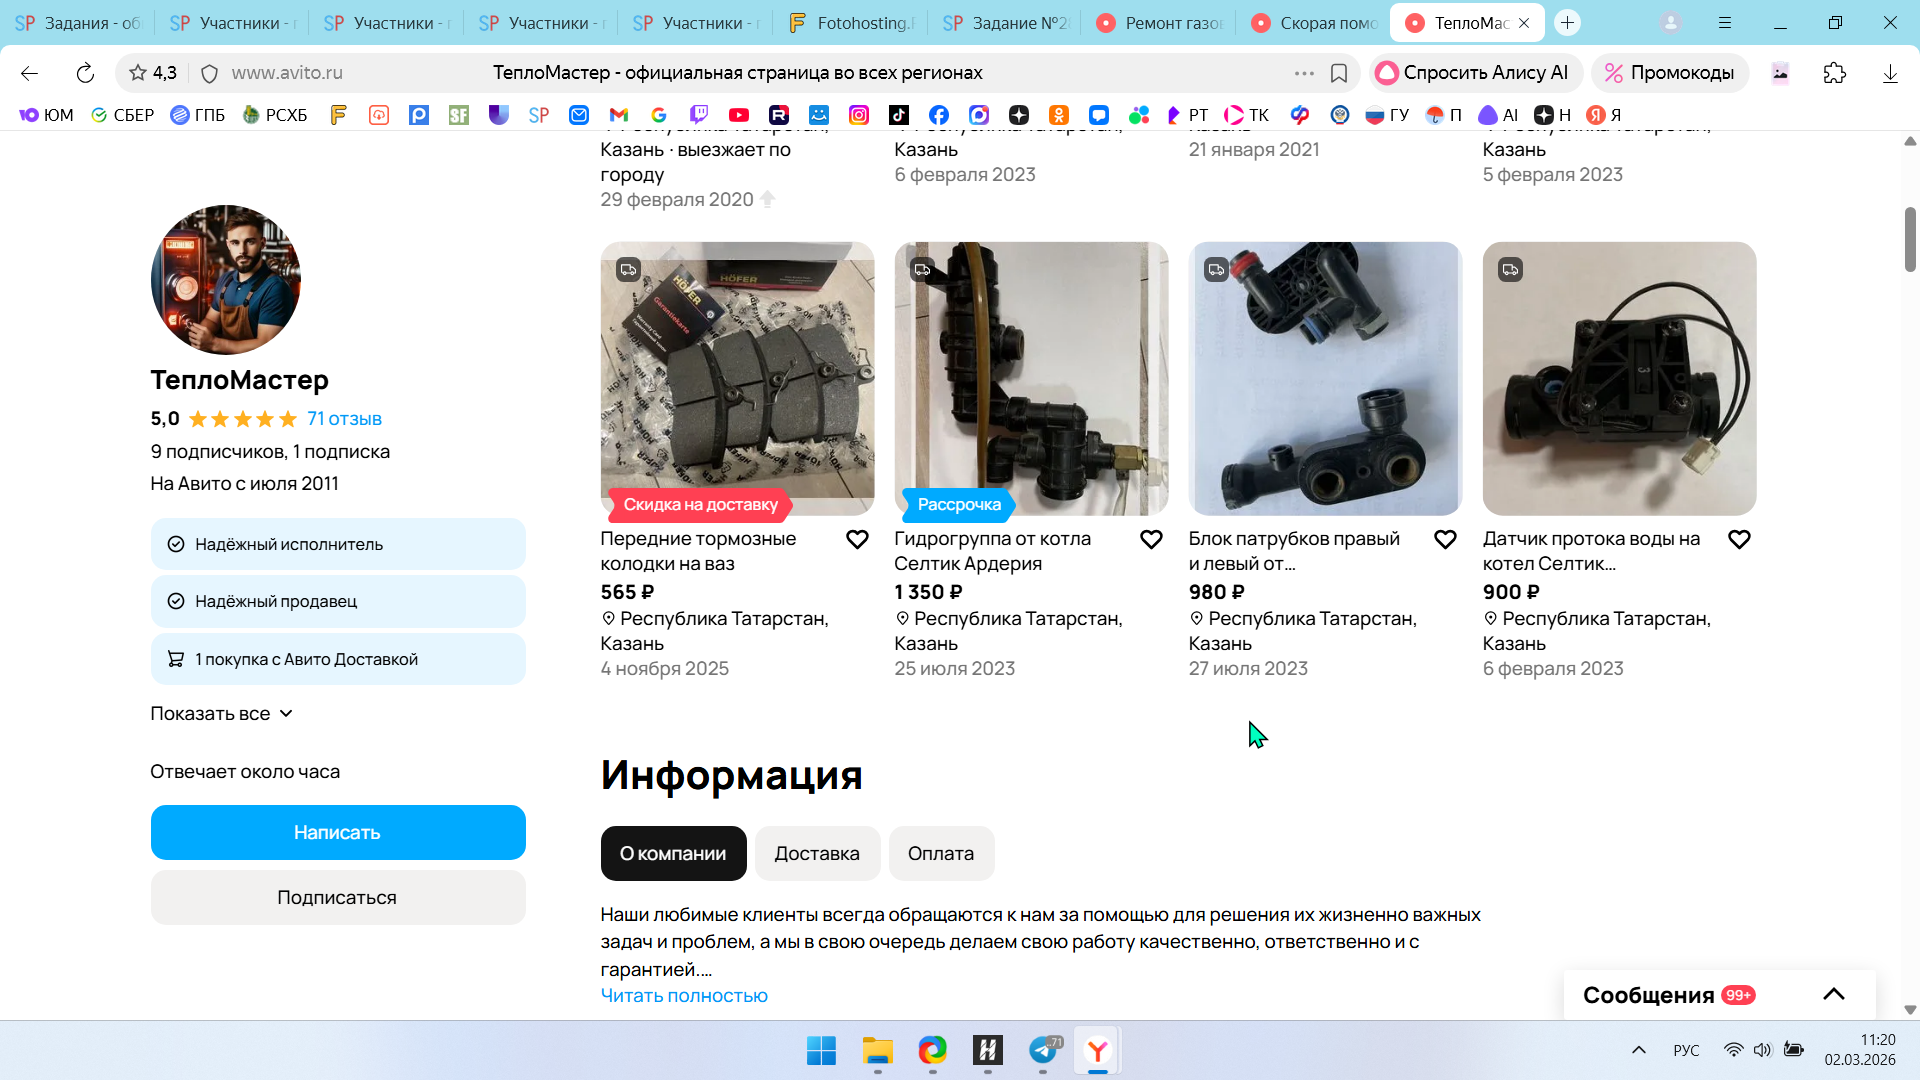Open the Telegram taskbar icon
The width and height of the screenshot is (1920, 1080).
coord(1043,1051)
